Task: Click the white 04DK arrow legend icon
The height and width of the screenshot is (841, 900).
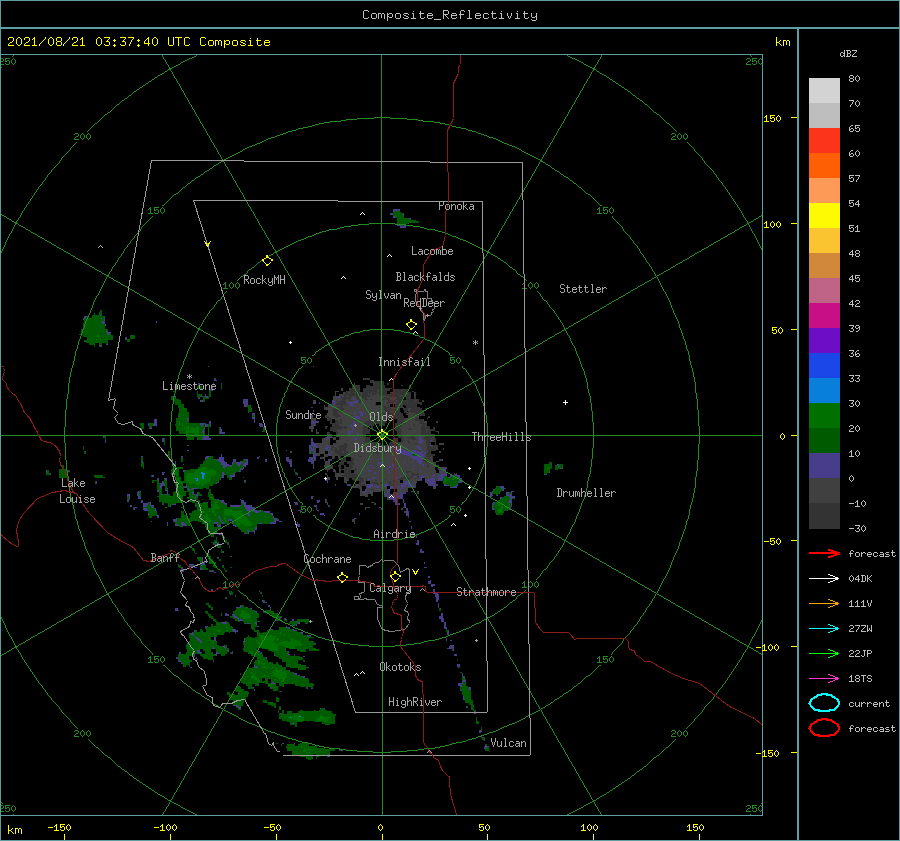Action: [824, 578]
